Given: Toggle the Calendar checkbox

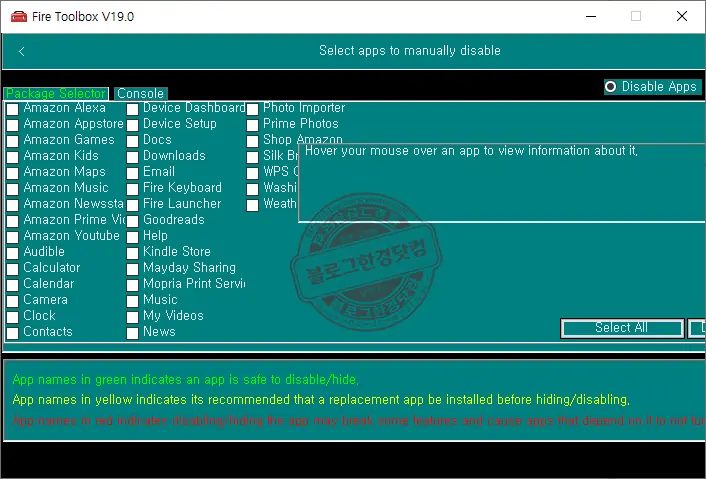Looking at the screenshot, I should [13, 285].
